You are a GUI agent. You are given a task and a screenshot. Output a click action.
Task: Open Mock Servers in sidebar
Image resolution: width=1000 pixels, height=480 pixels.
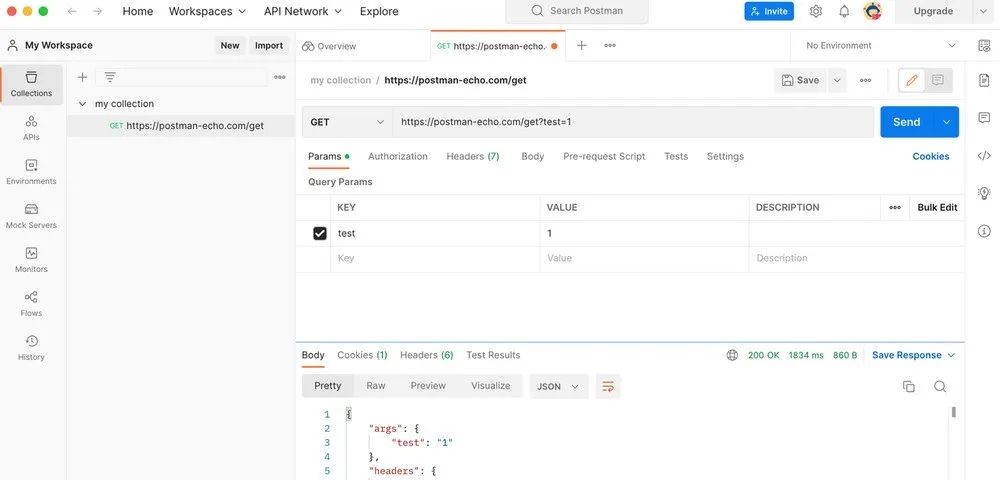[x=31, y=215]
